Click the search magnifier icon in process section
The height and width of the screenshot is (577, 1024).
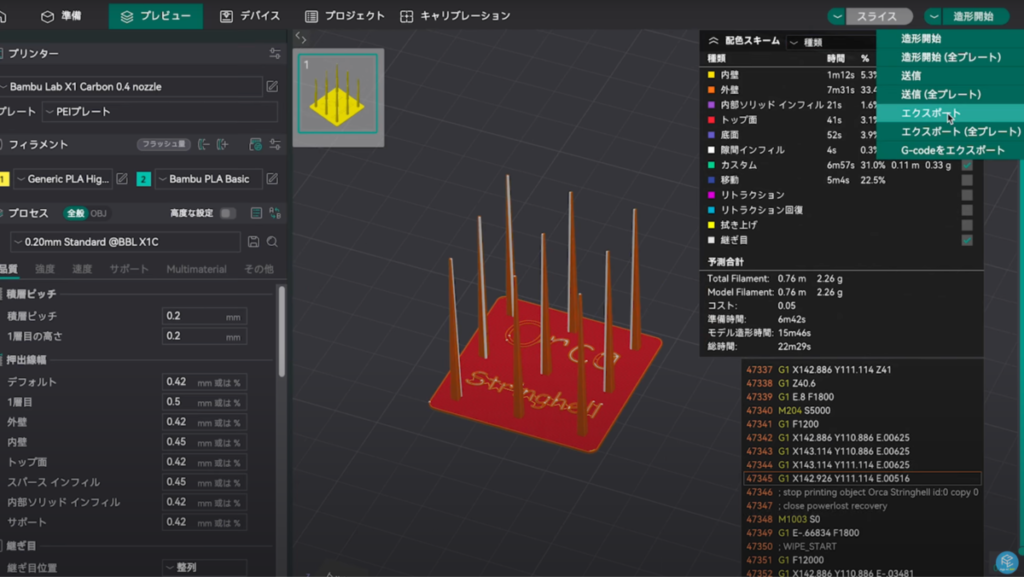(272, 242)
